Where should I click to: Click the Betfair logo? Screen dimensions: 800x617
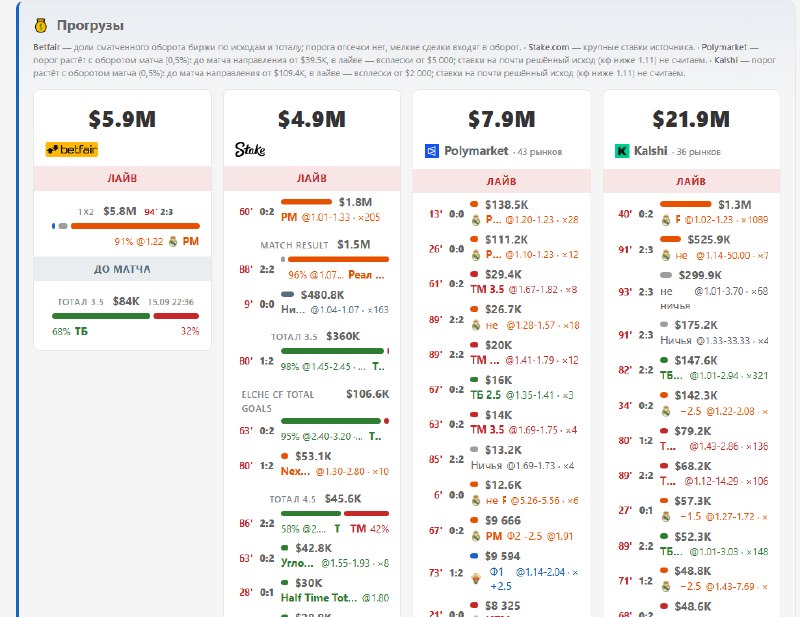click(71, 150)
